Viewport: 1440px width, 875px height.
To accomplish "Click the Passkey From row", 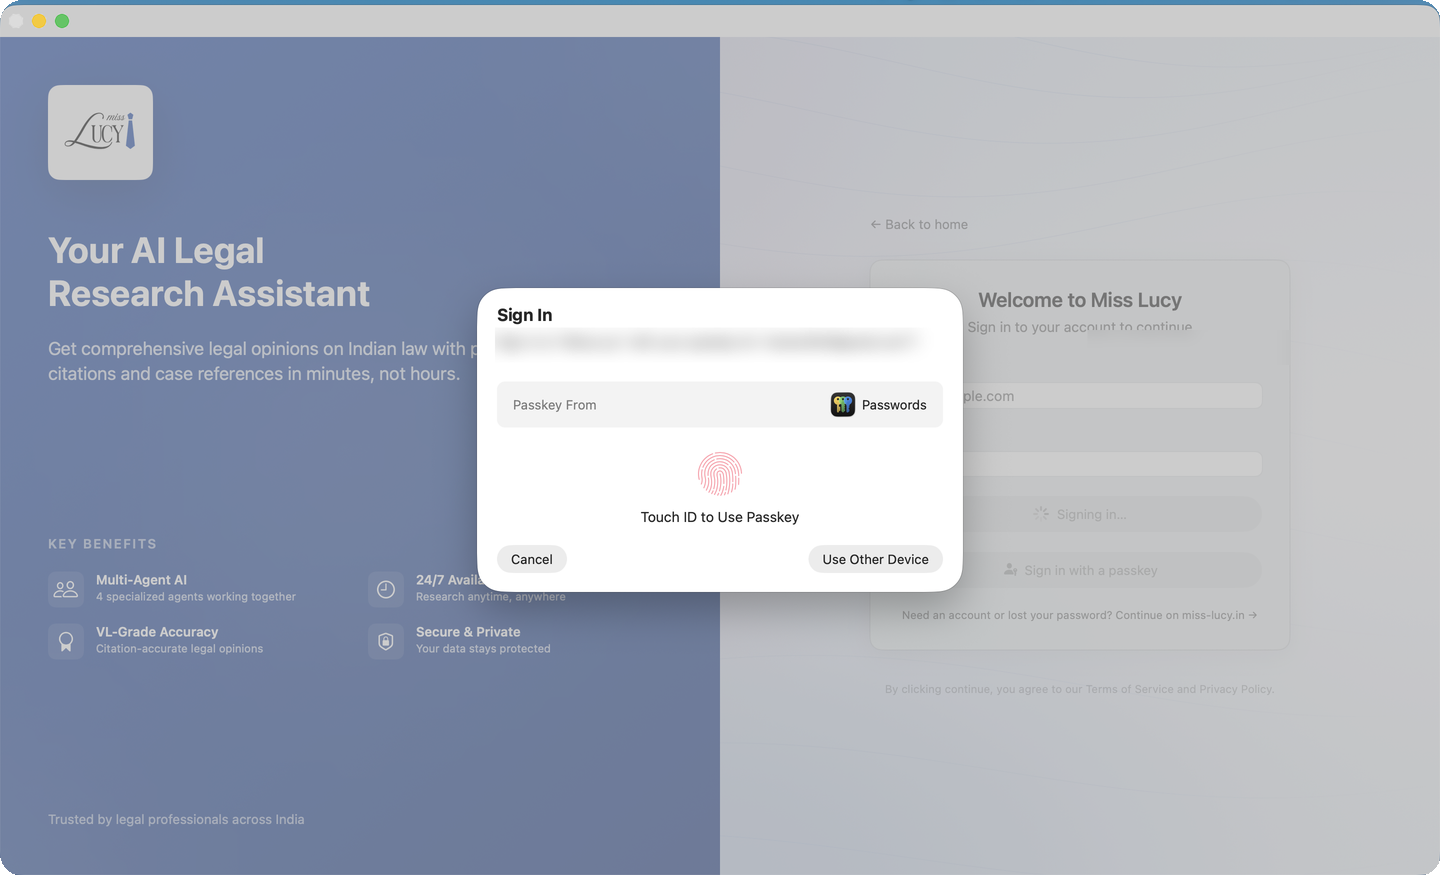I will [720, 404].
